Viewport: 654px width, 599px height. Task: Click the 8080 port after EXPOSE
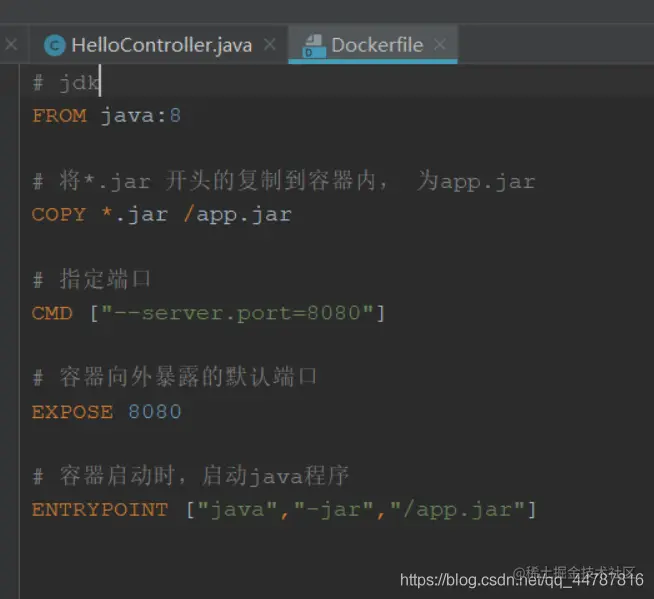click(155, 412)
